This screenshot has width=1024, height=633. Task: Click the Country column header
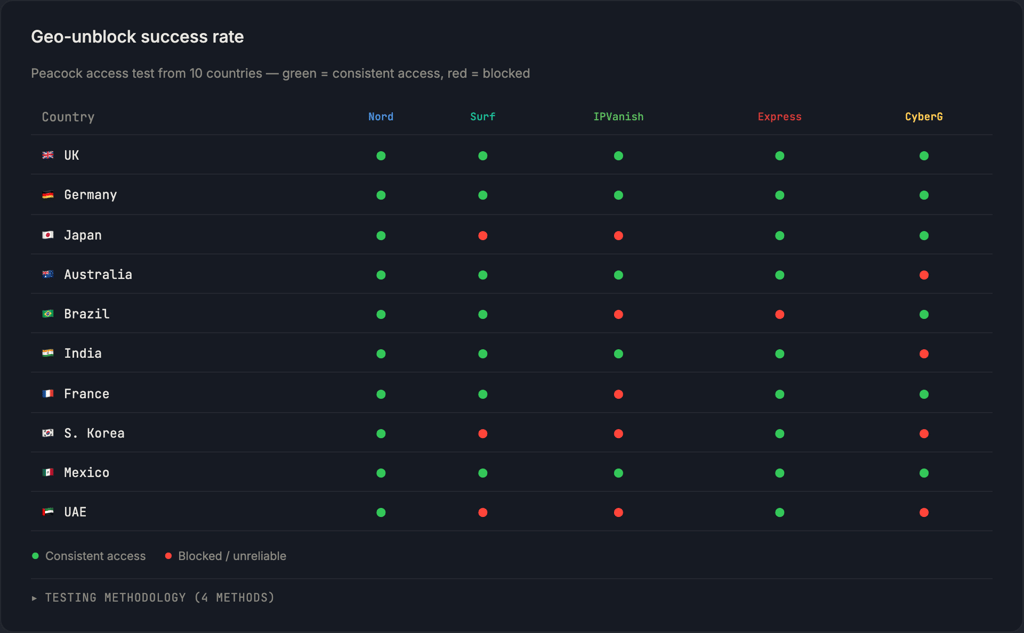[68, 117]
